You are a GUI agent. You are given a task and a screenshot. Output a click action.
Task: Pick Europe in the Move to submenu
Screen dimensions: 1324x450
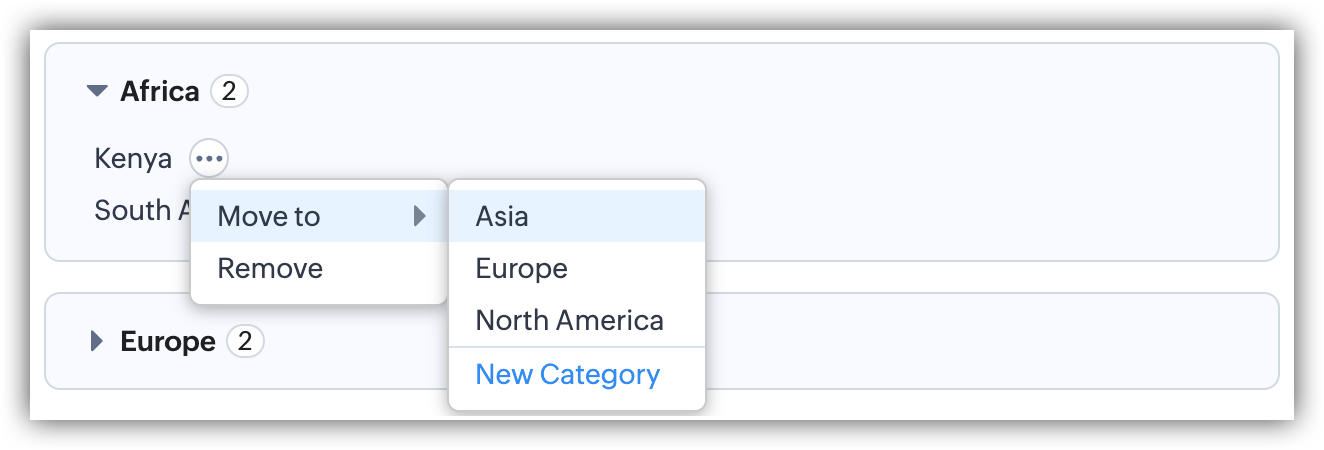pyautogui.click(x=521, y=268)
